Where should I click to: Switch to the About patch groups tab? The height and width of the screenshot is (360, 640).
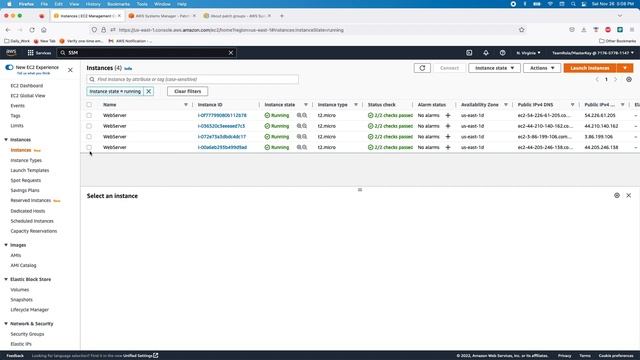point(238,16)
